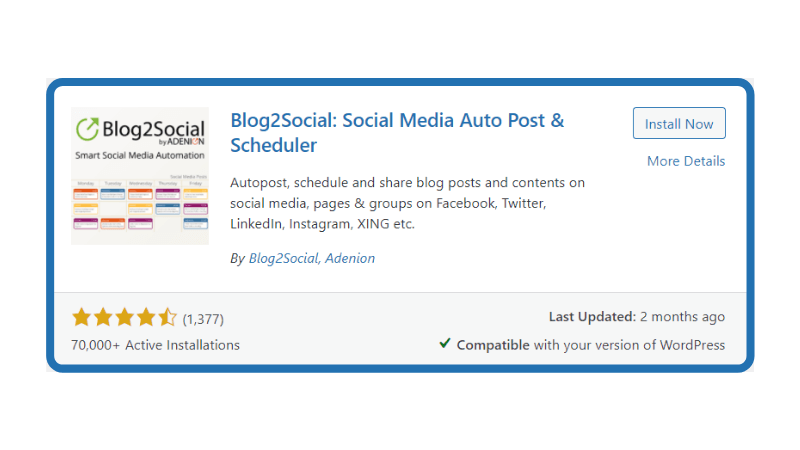Screen dimensions: 800x450
Task: Click the Smart Social Media Automation caption
Action: [x=140, y=155]
